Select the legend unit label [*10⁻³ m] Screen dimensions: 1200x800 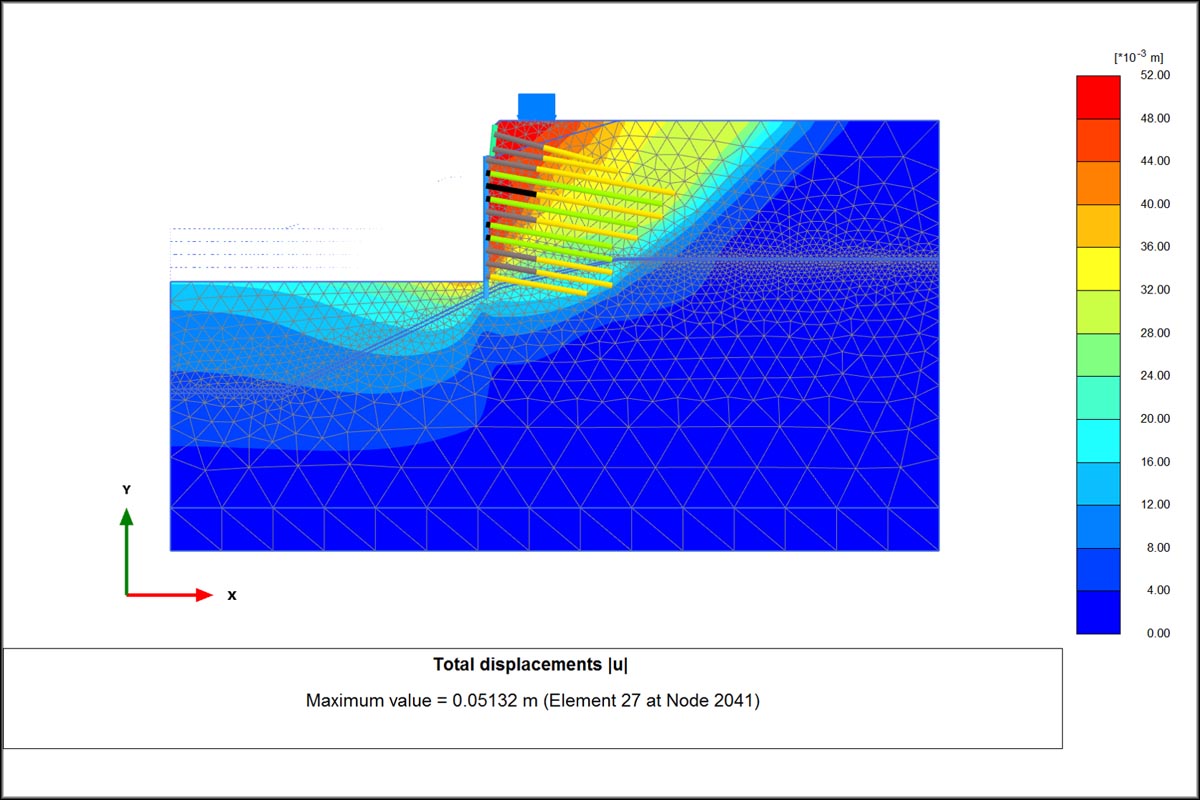pyautogui.click(x=1138, y=58)
